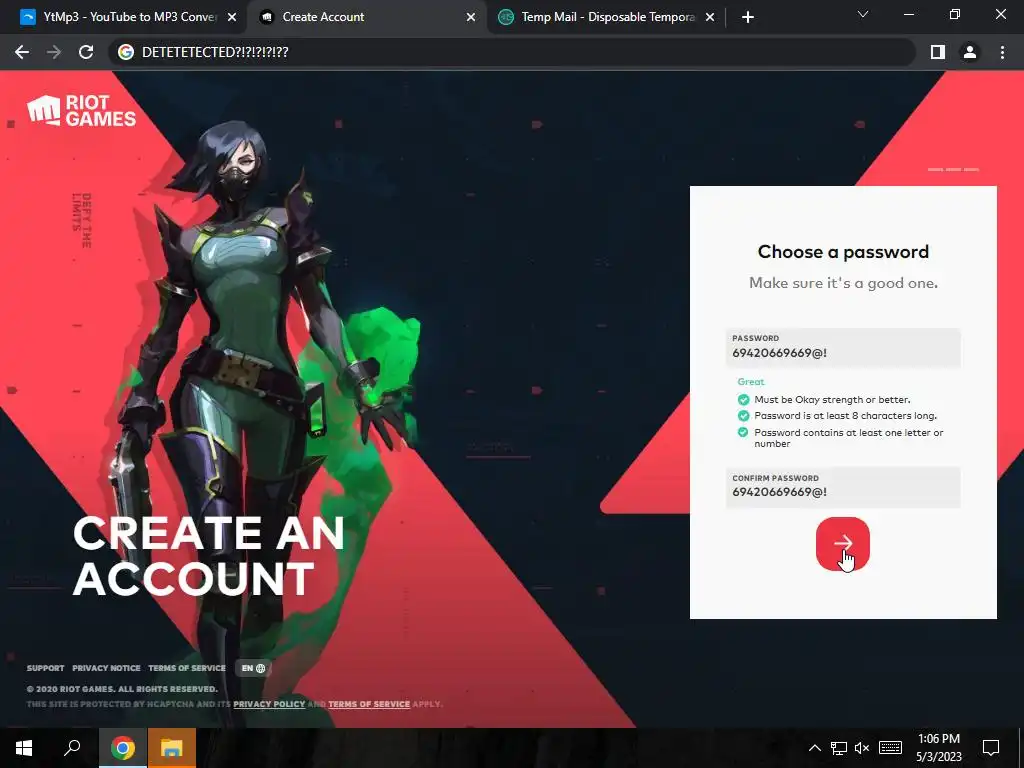This screenshot has height=768, width=1024.
Task: Open the Privacy Notice footer link
Action: click(106, 668)
